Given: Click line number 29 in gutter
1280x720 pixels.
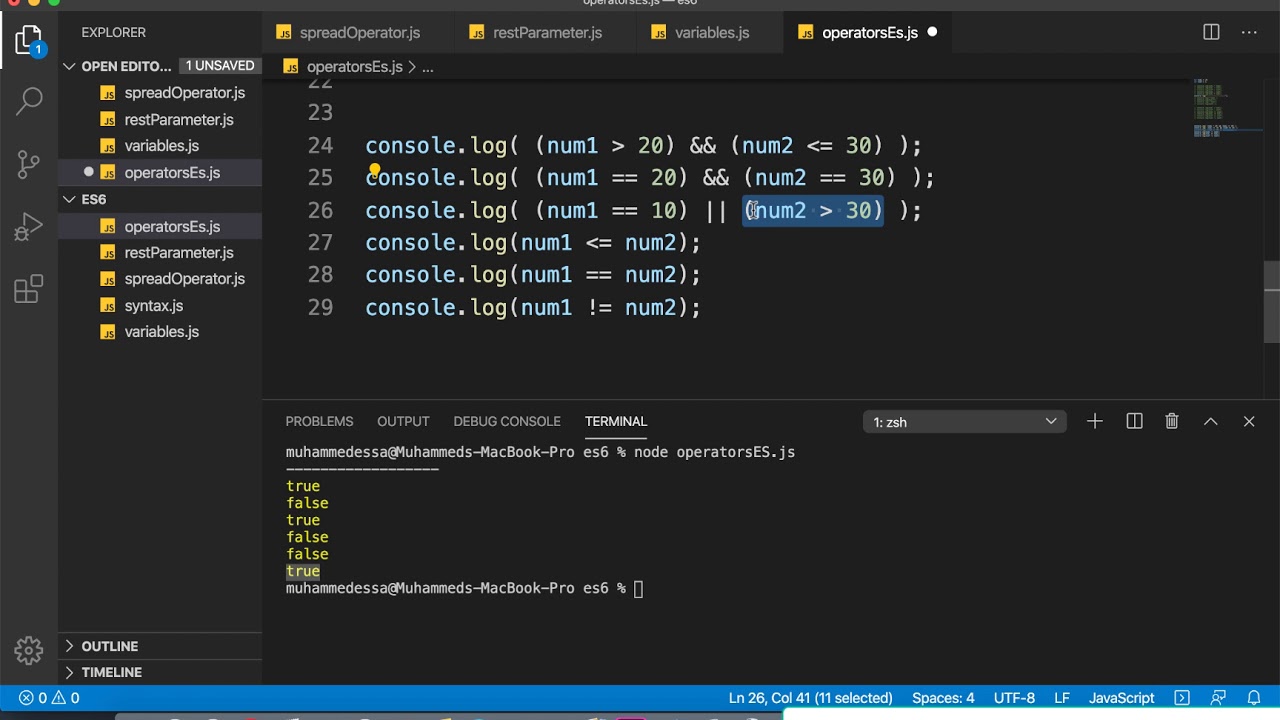Looking at the screenshot, I should point(320,308).
